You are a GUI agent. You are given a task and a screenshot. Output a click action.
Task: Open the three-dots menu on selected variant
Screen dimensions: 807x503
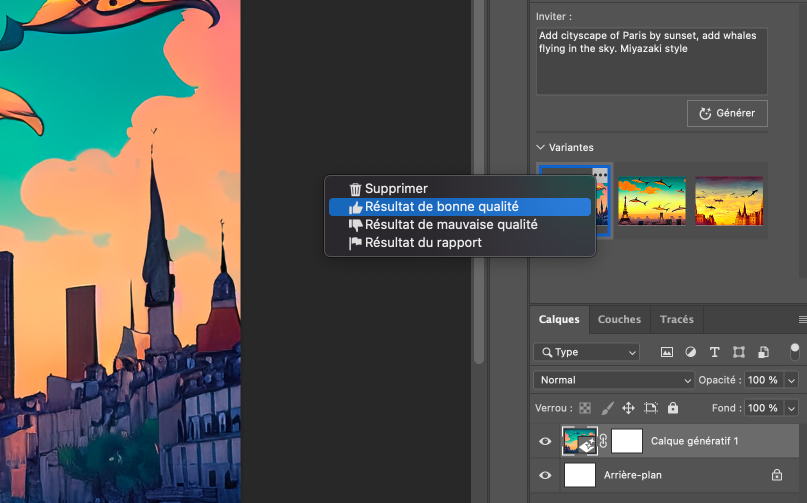(x=600, y=174)
